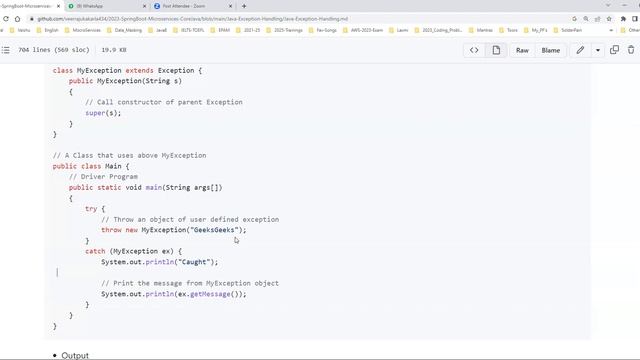The image size is (640, 360).
Task: Open the zoom magnifier icon in address bar
Action: pyautogui.click(x=586, y=19)
